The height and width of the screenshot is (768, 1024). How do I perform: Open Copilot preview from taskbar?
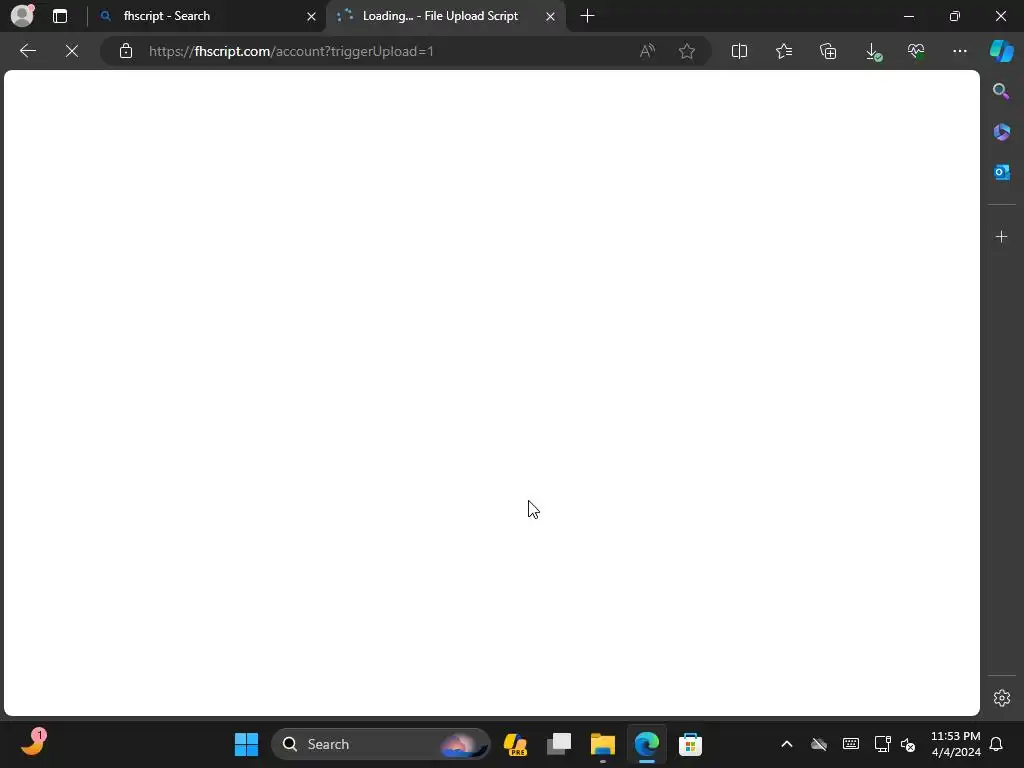pyautogui.click(x=515, y=744)
